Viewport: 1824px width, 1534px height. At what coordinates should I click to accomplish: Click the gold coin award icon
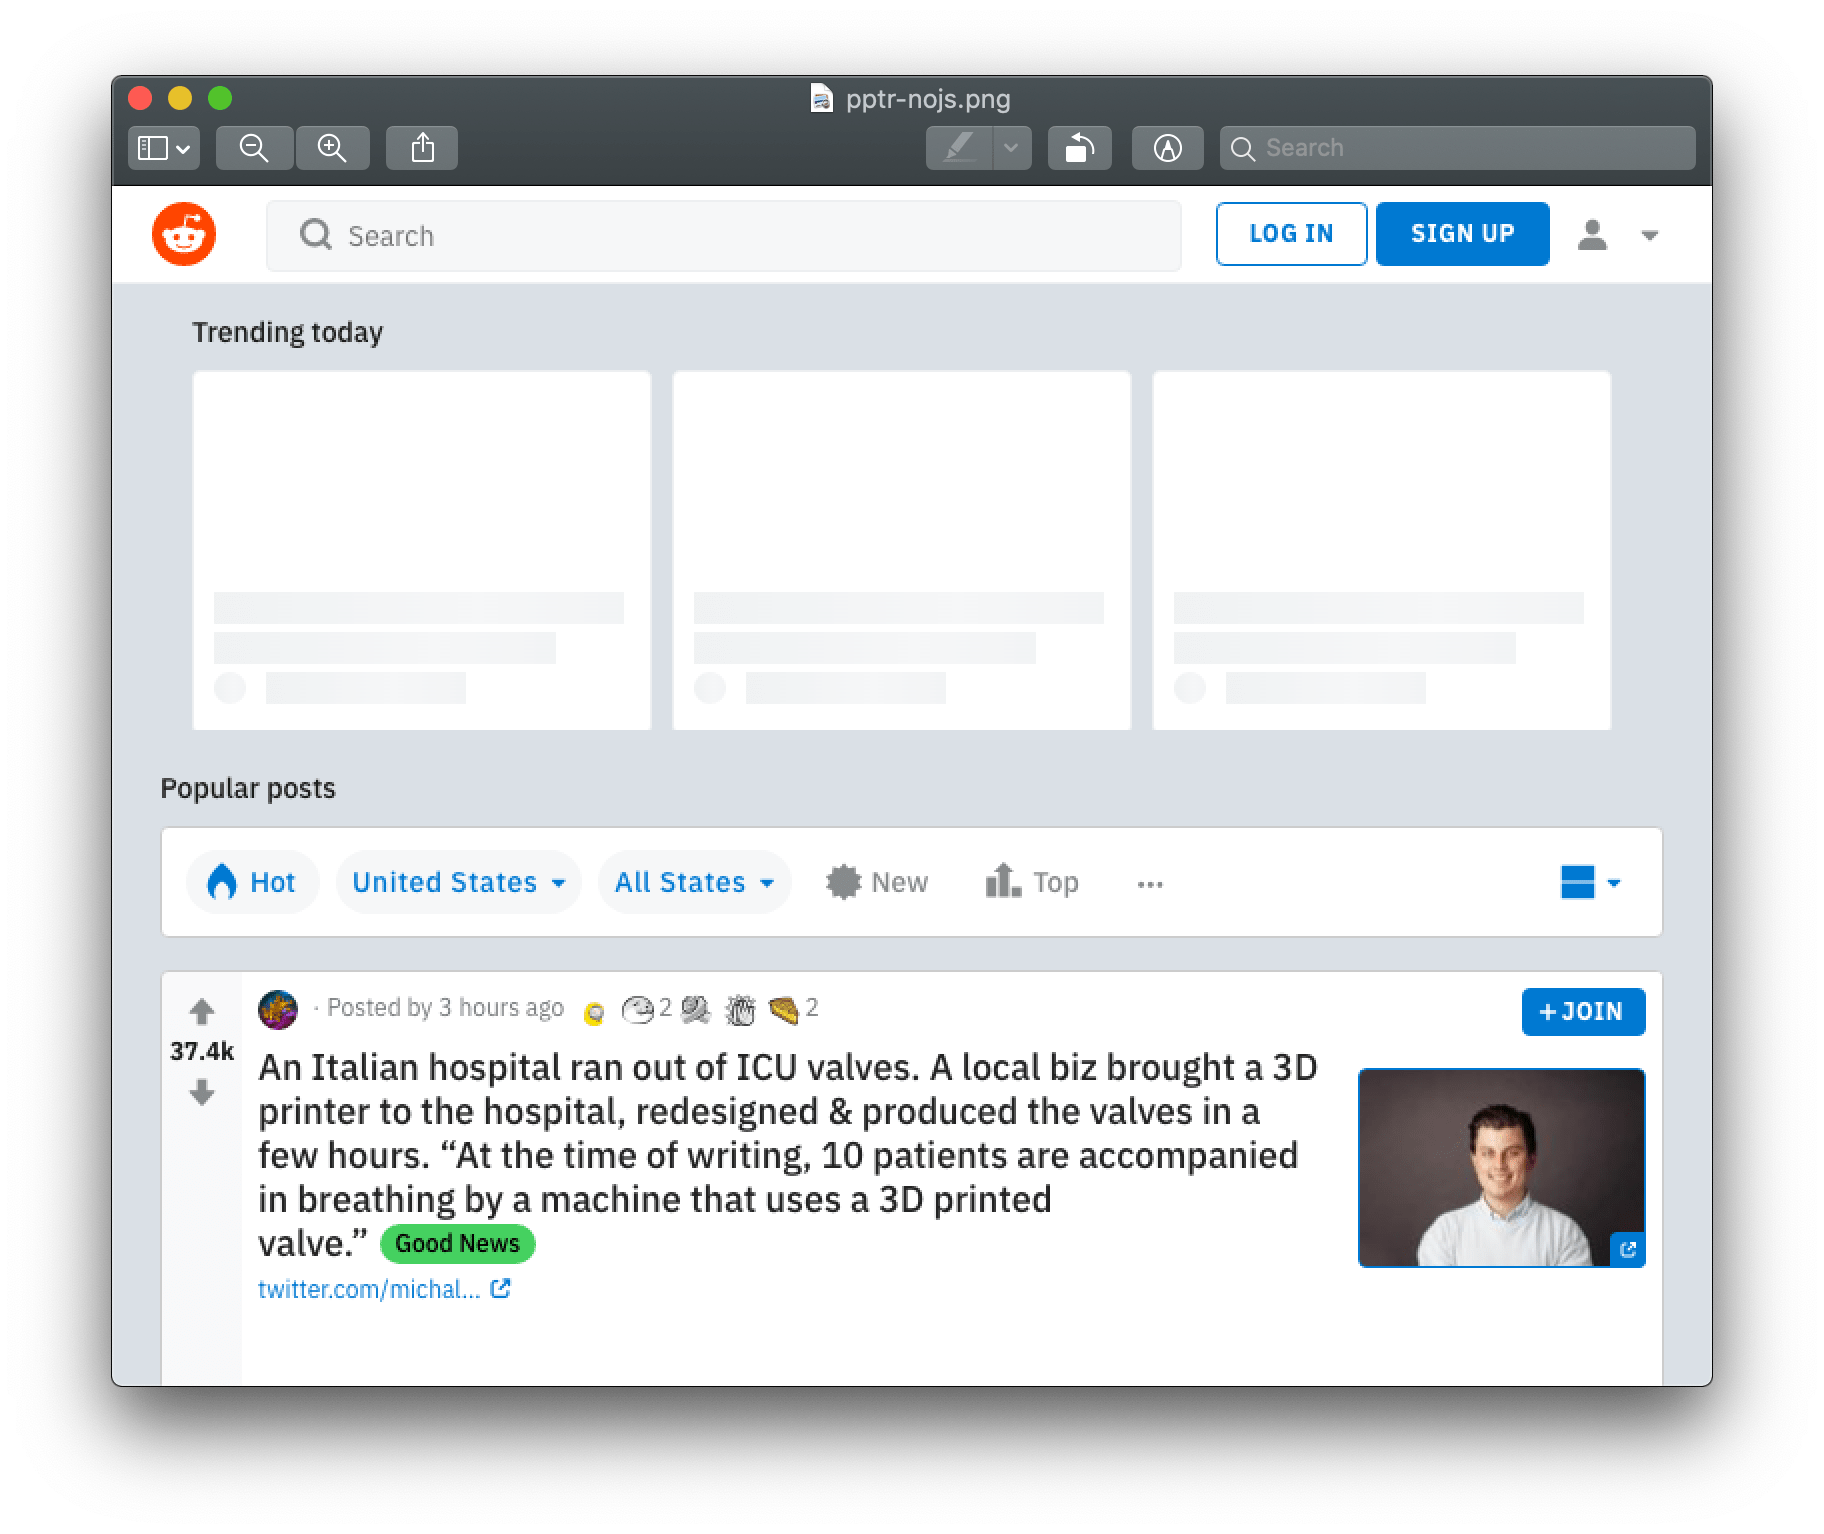[594, 1013]
